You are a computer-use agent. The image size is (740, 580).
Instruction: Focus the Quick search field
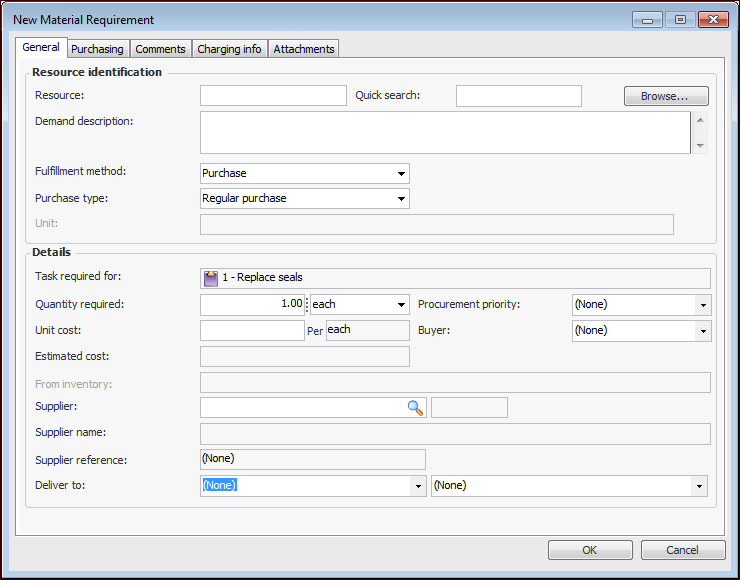point(518,96)
